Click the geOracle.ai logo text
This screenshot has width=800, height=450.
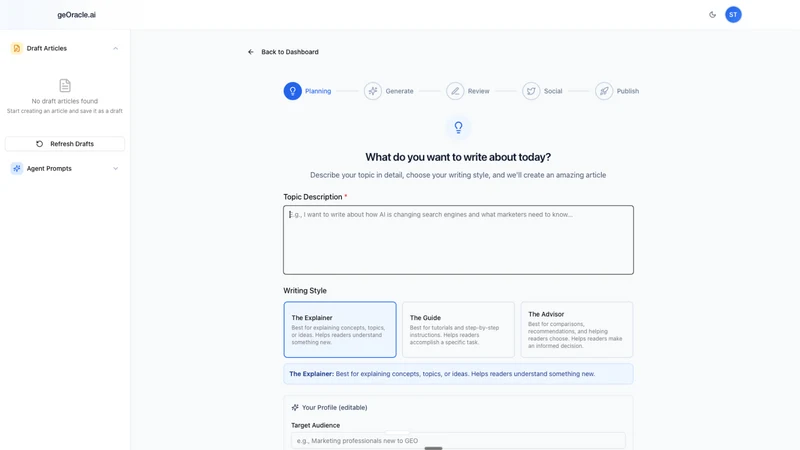pos(77,15)
